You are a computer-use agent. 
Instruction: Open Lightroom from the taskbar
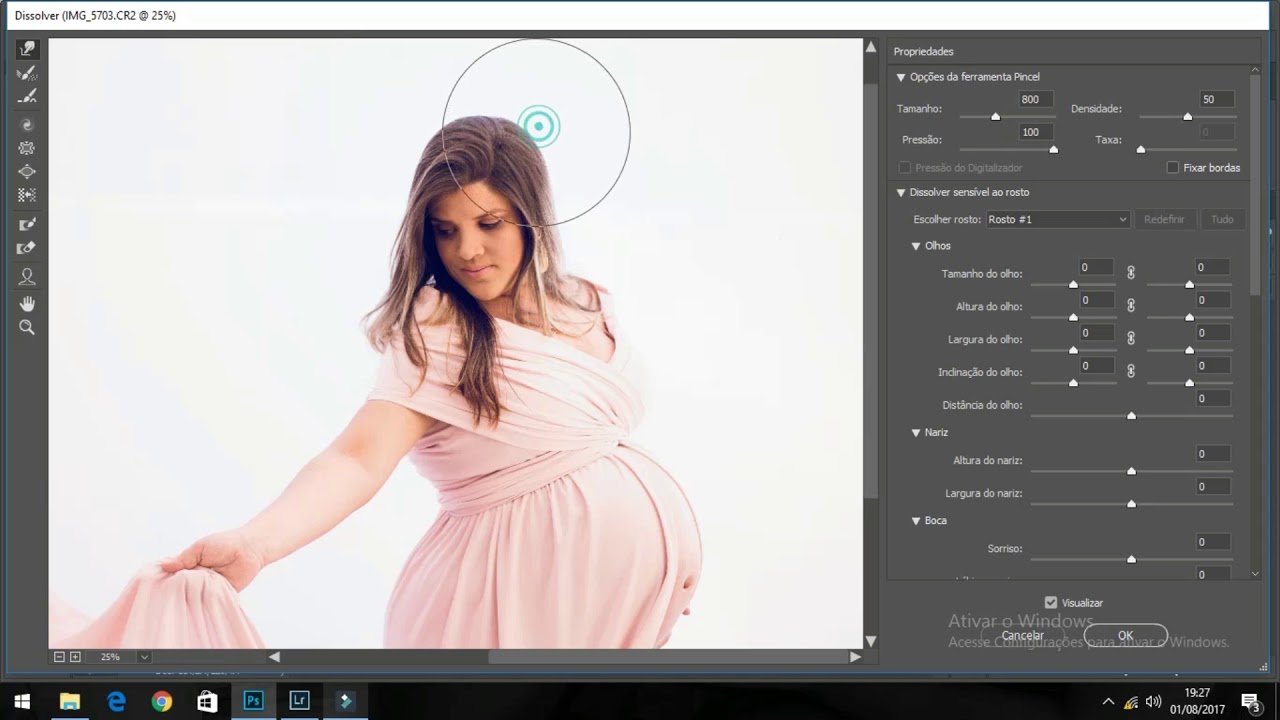[299, 701]
